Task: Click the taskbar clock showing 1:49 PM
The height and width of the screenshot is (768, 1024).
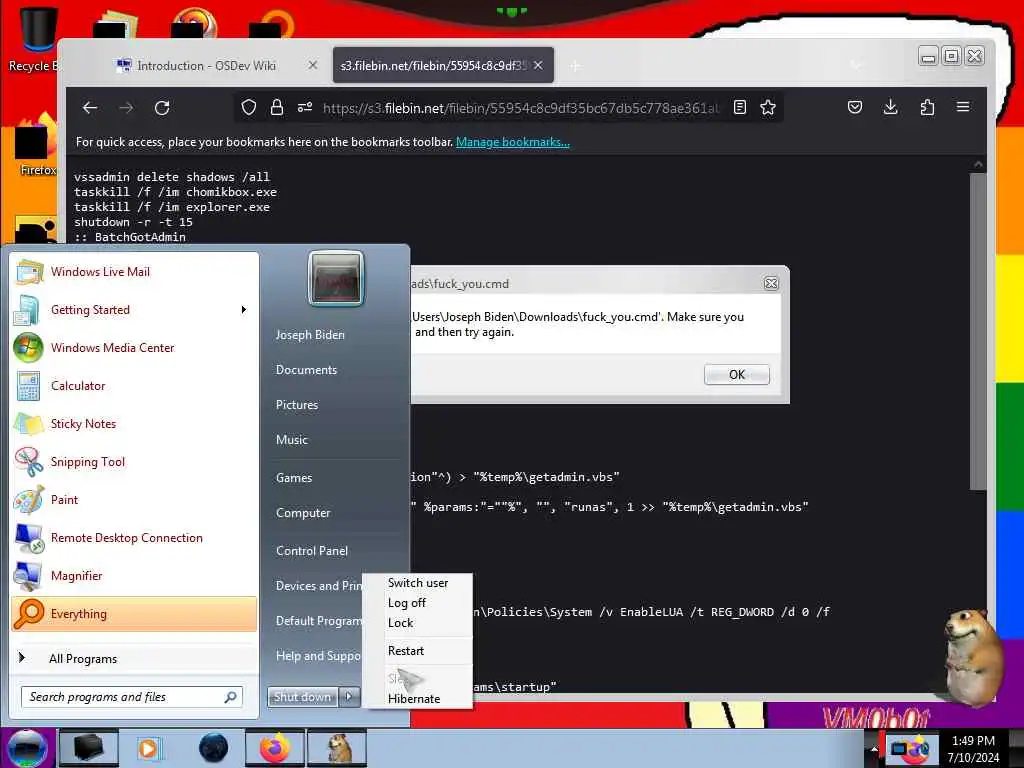Action: [973, 749]
